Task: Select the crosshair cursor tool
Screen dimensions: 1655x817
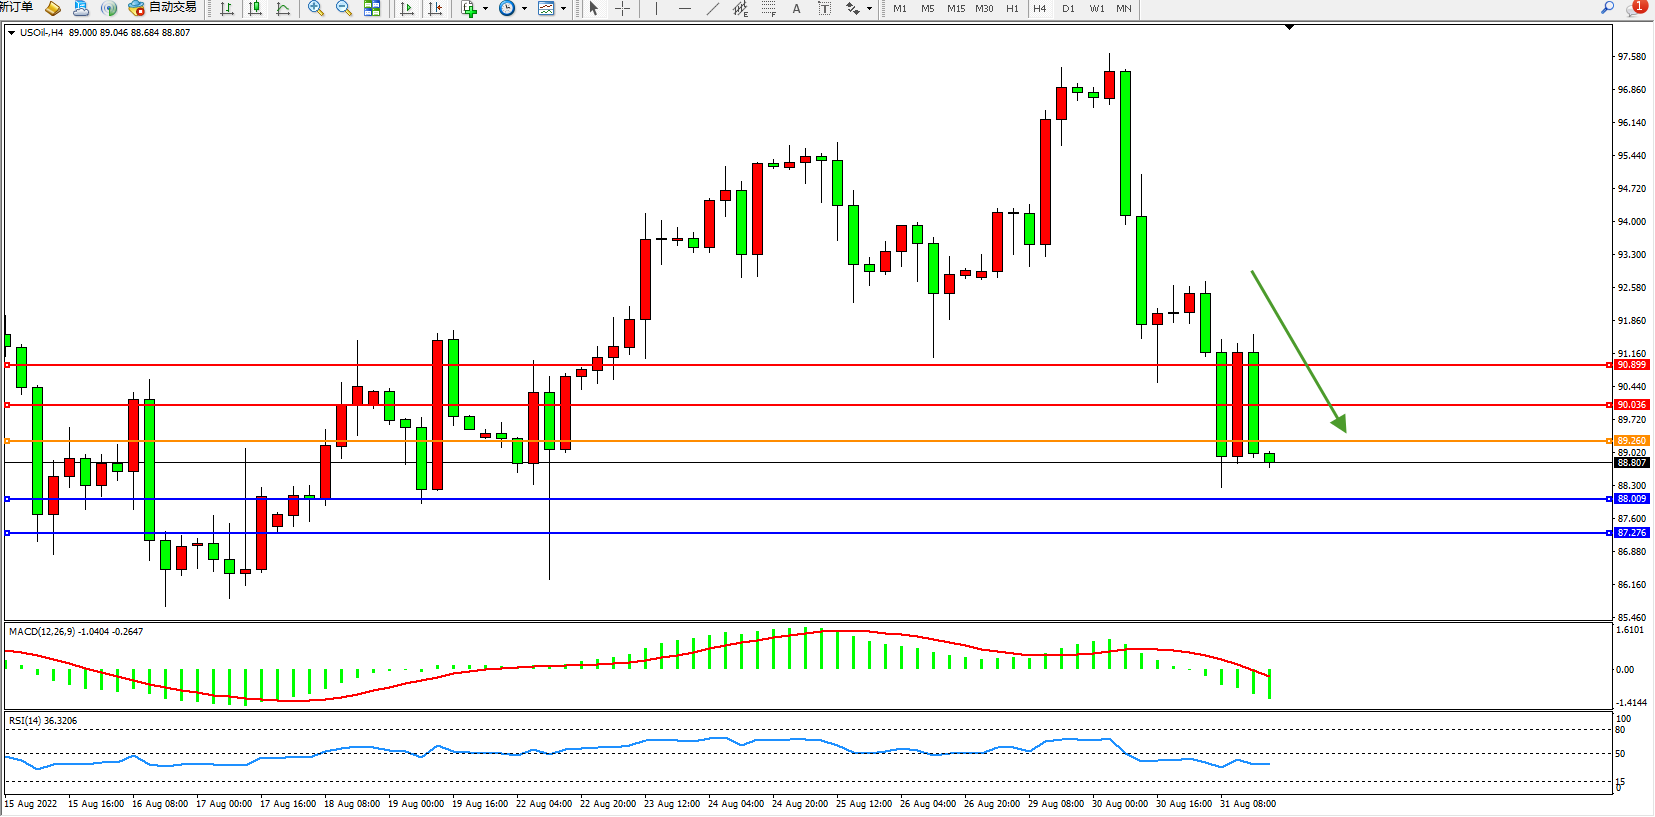Action: click(x=622, y=9)
